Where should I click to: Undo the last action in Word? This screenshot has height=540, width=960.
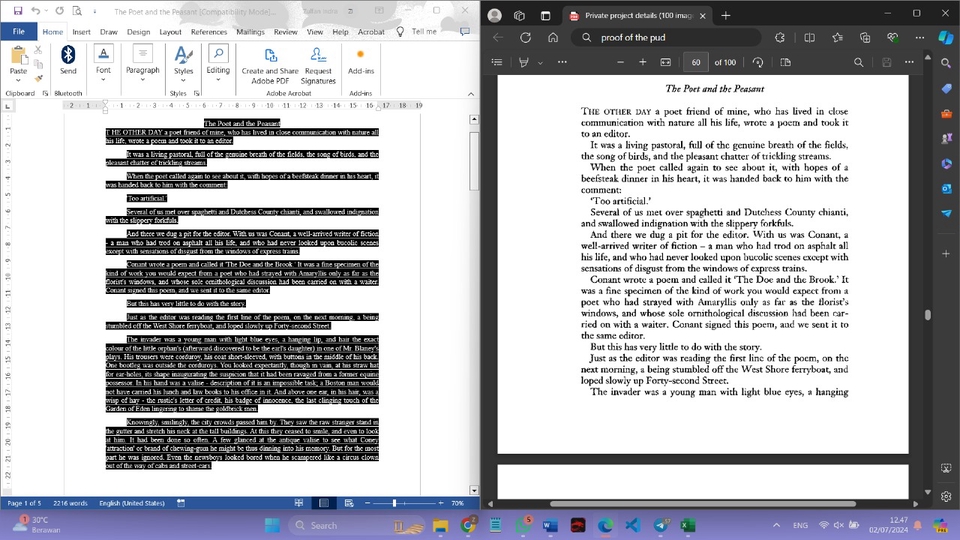click(36, 10)
